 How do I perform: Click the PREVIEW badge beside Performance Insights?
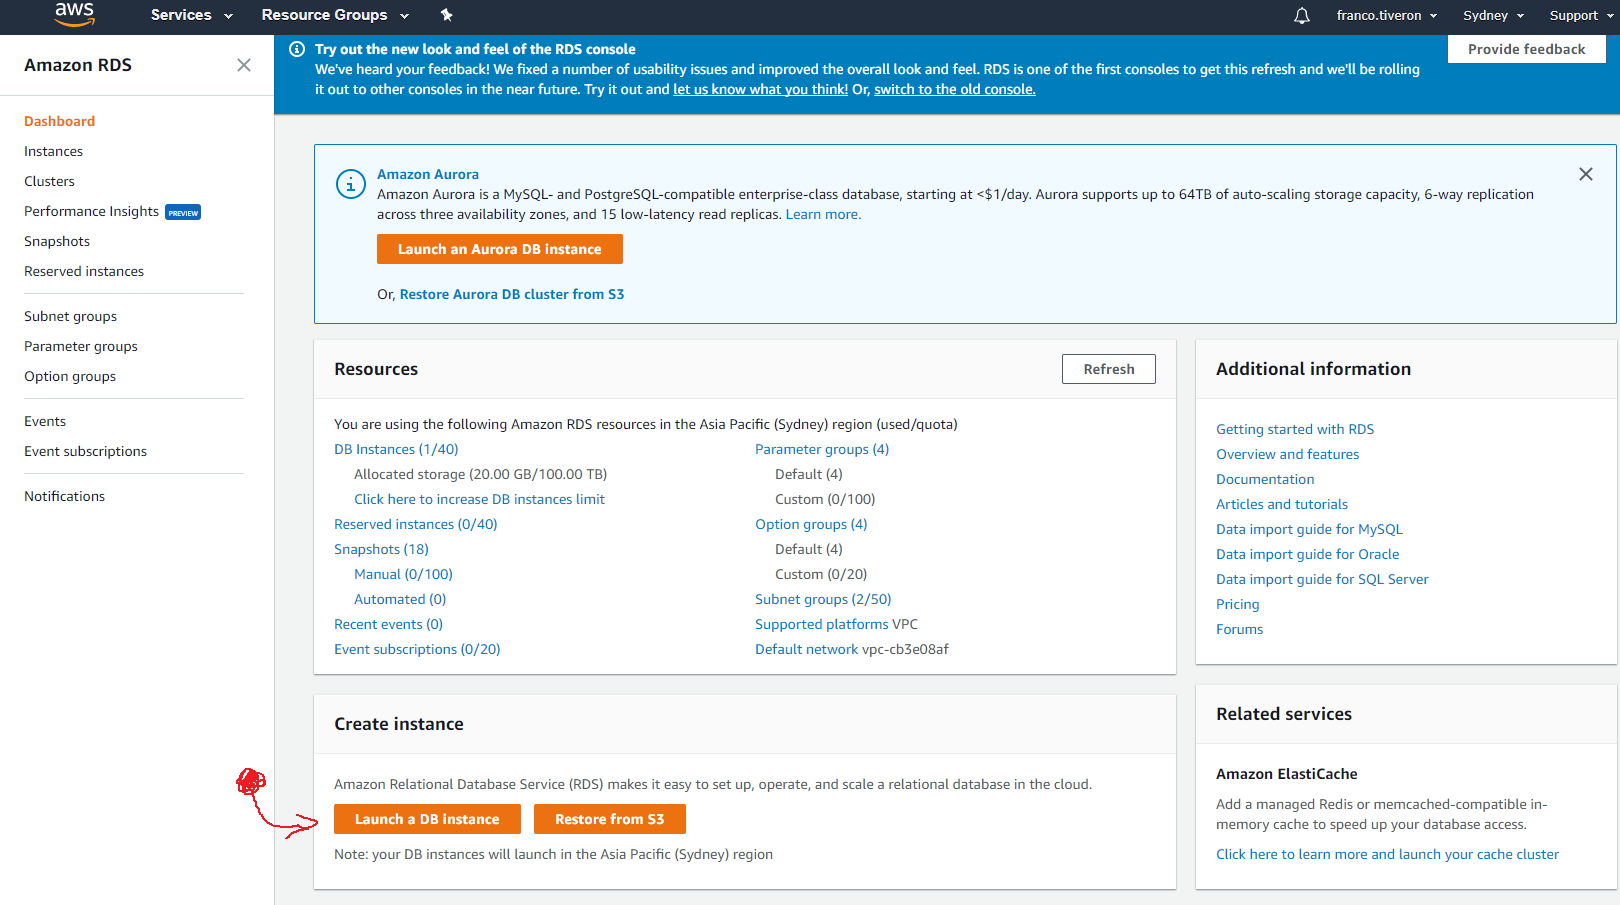(x=183, y=212)
